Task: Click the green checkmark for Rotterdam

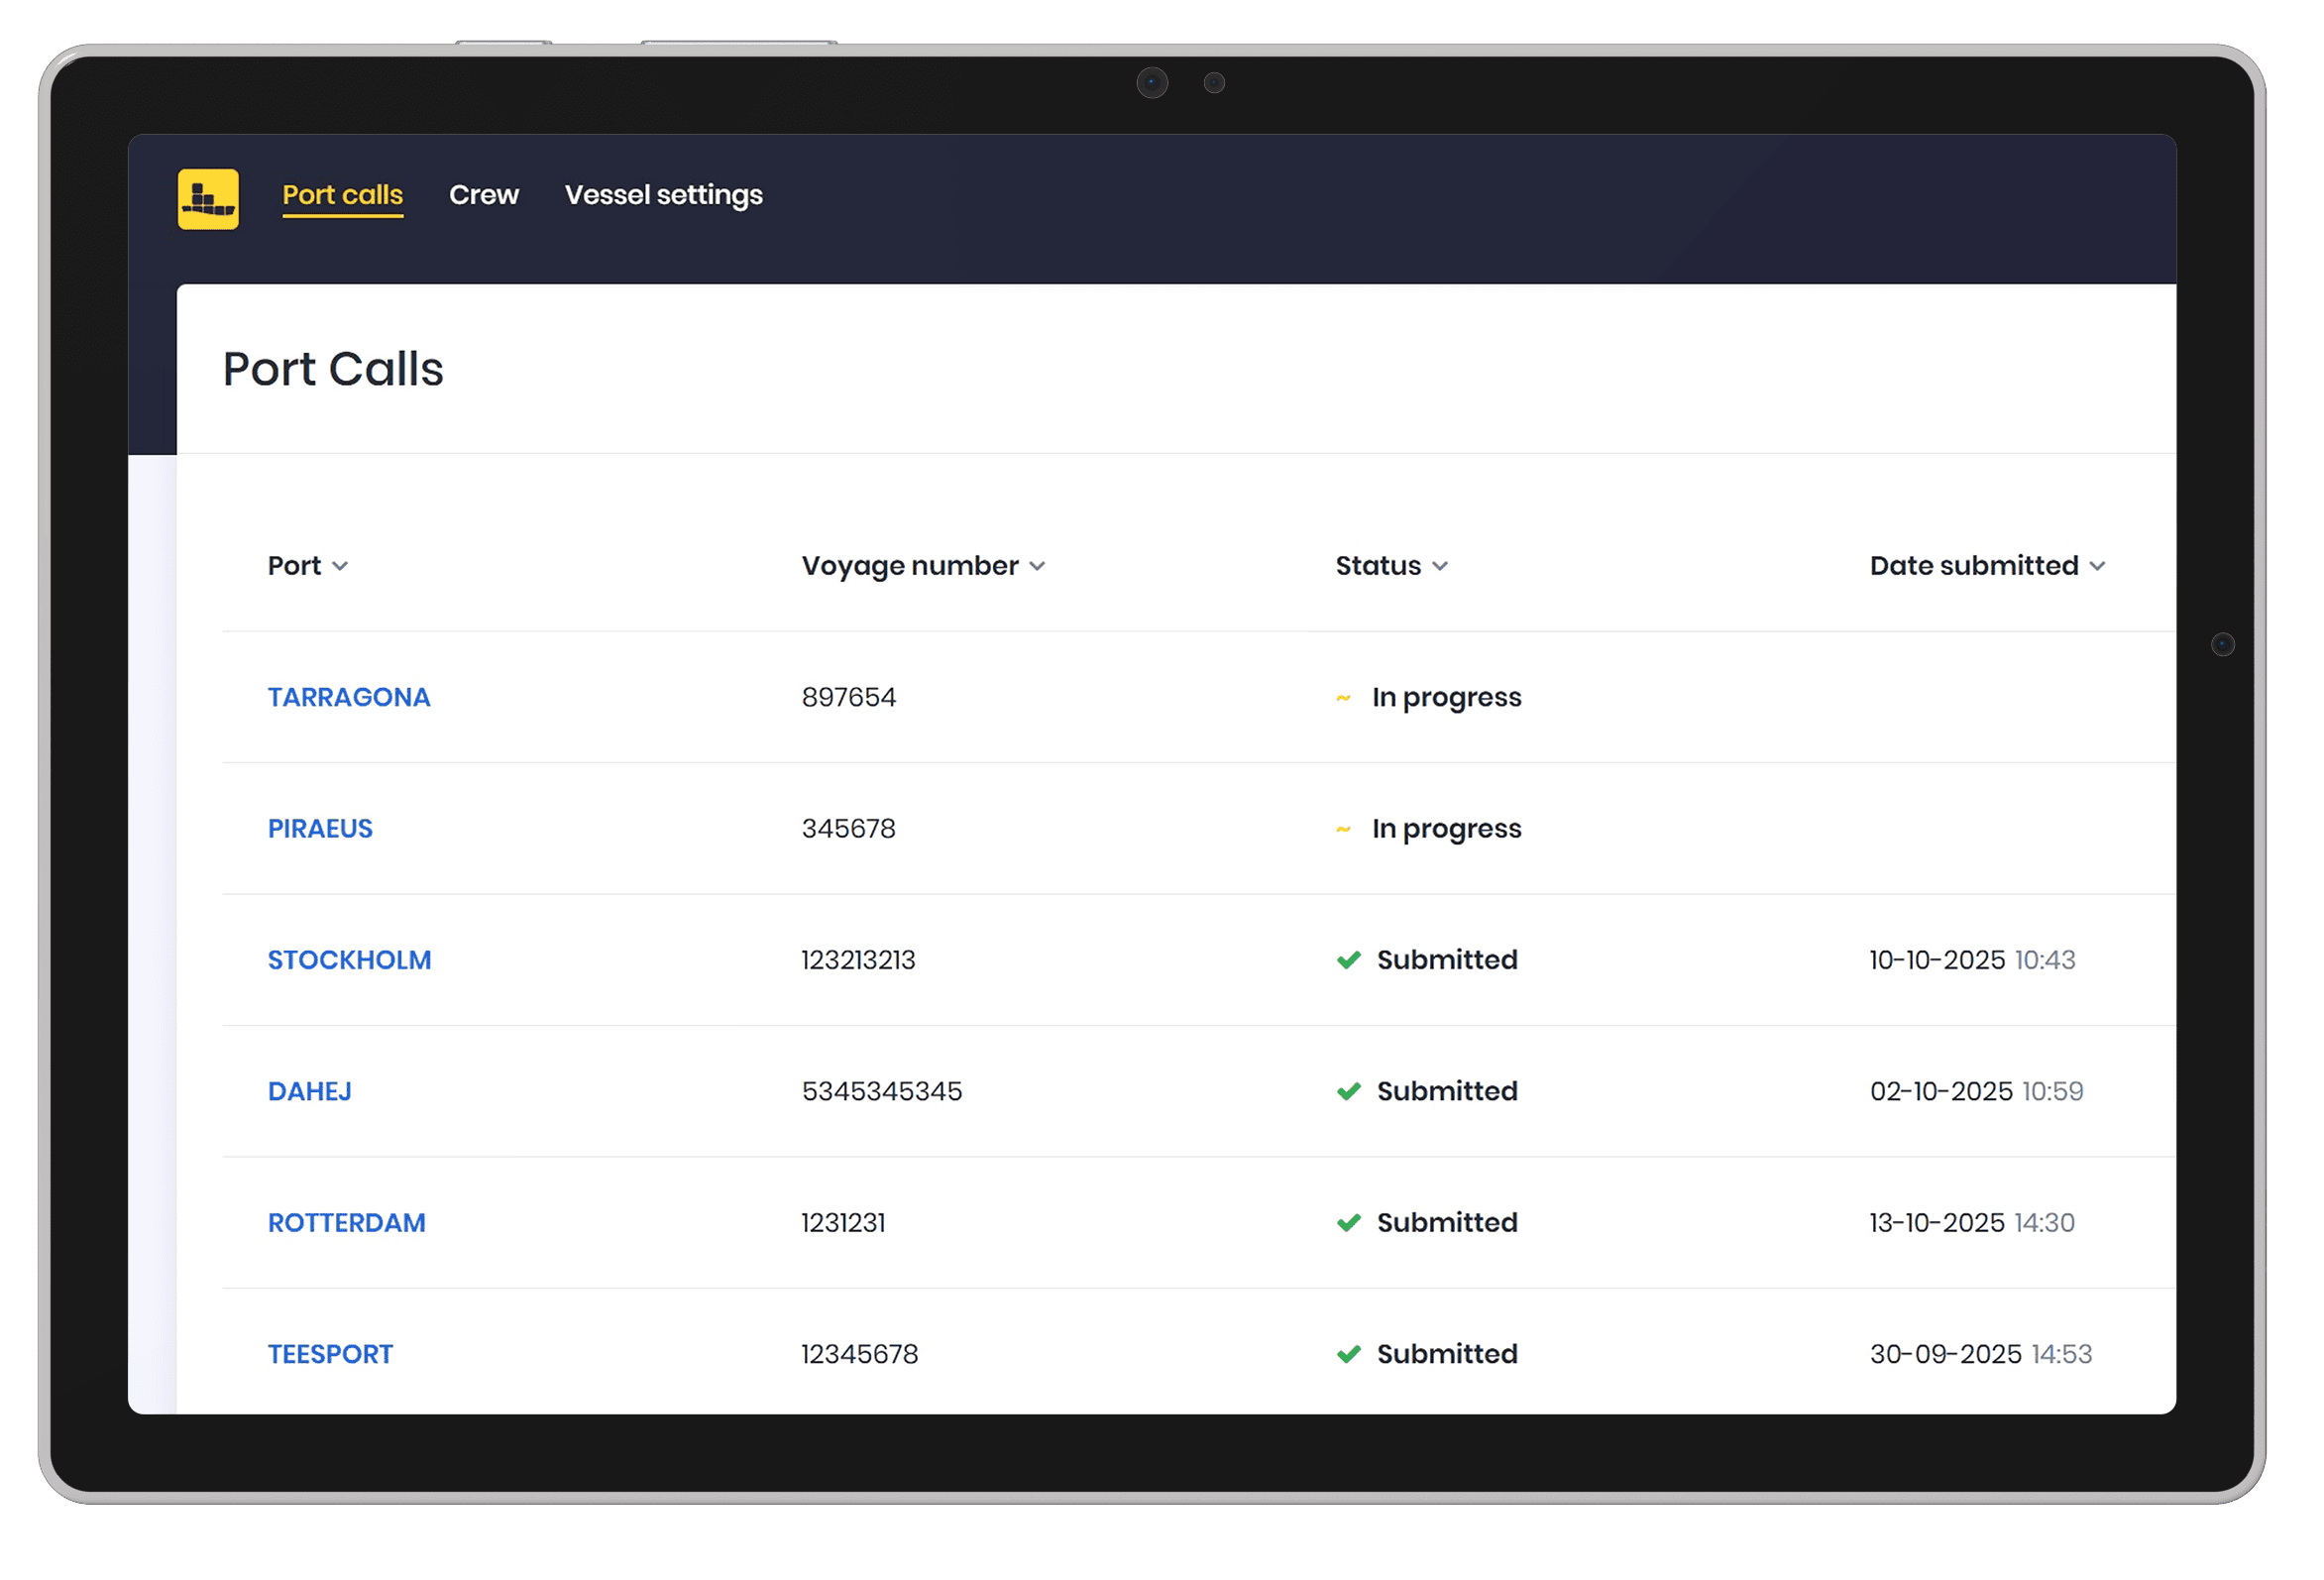Action: click(x=1348, y=1222)
